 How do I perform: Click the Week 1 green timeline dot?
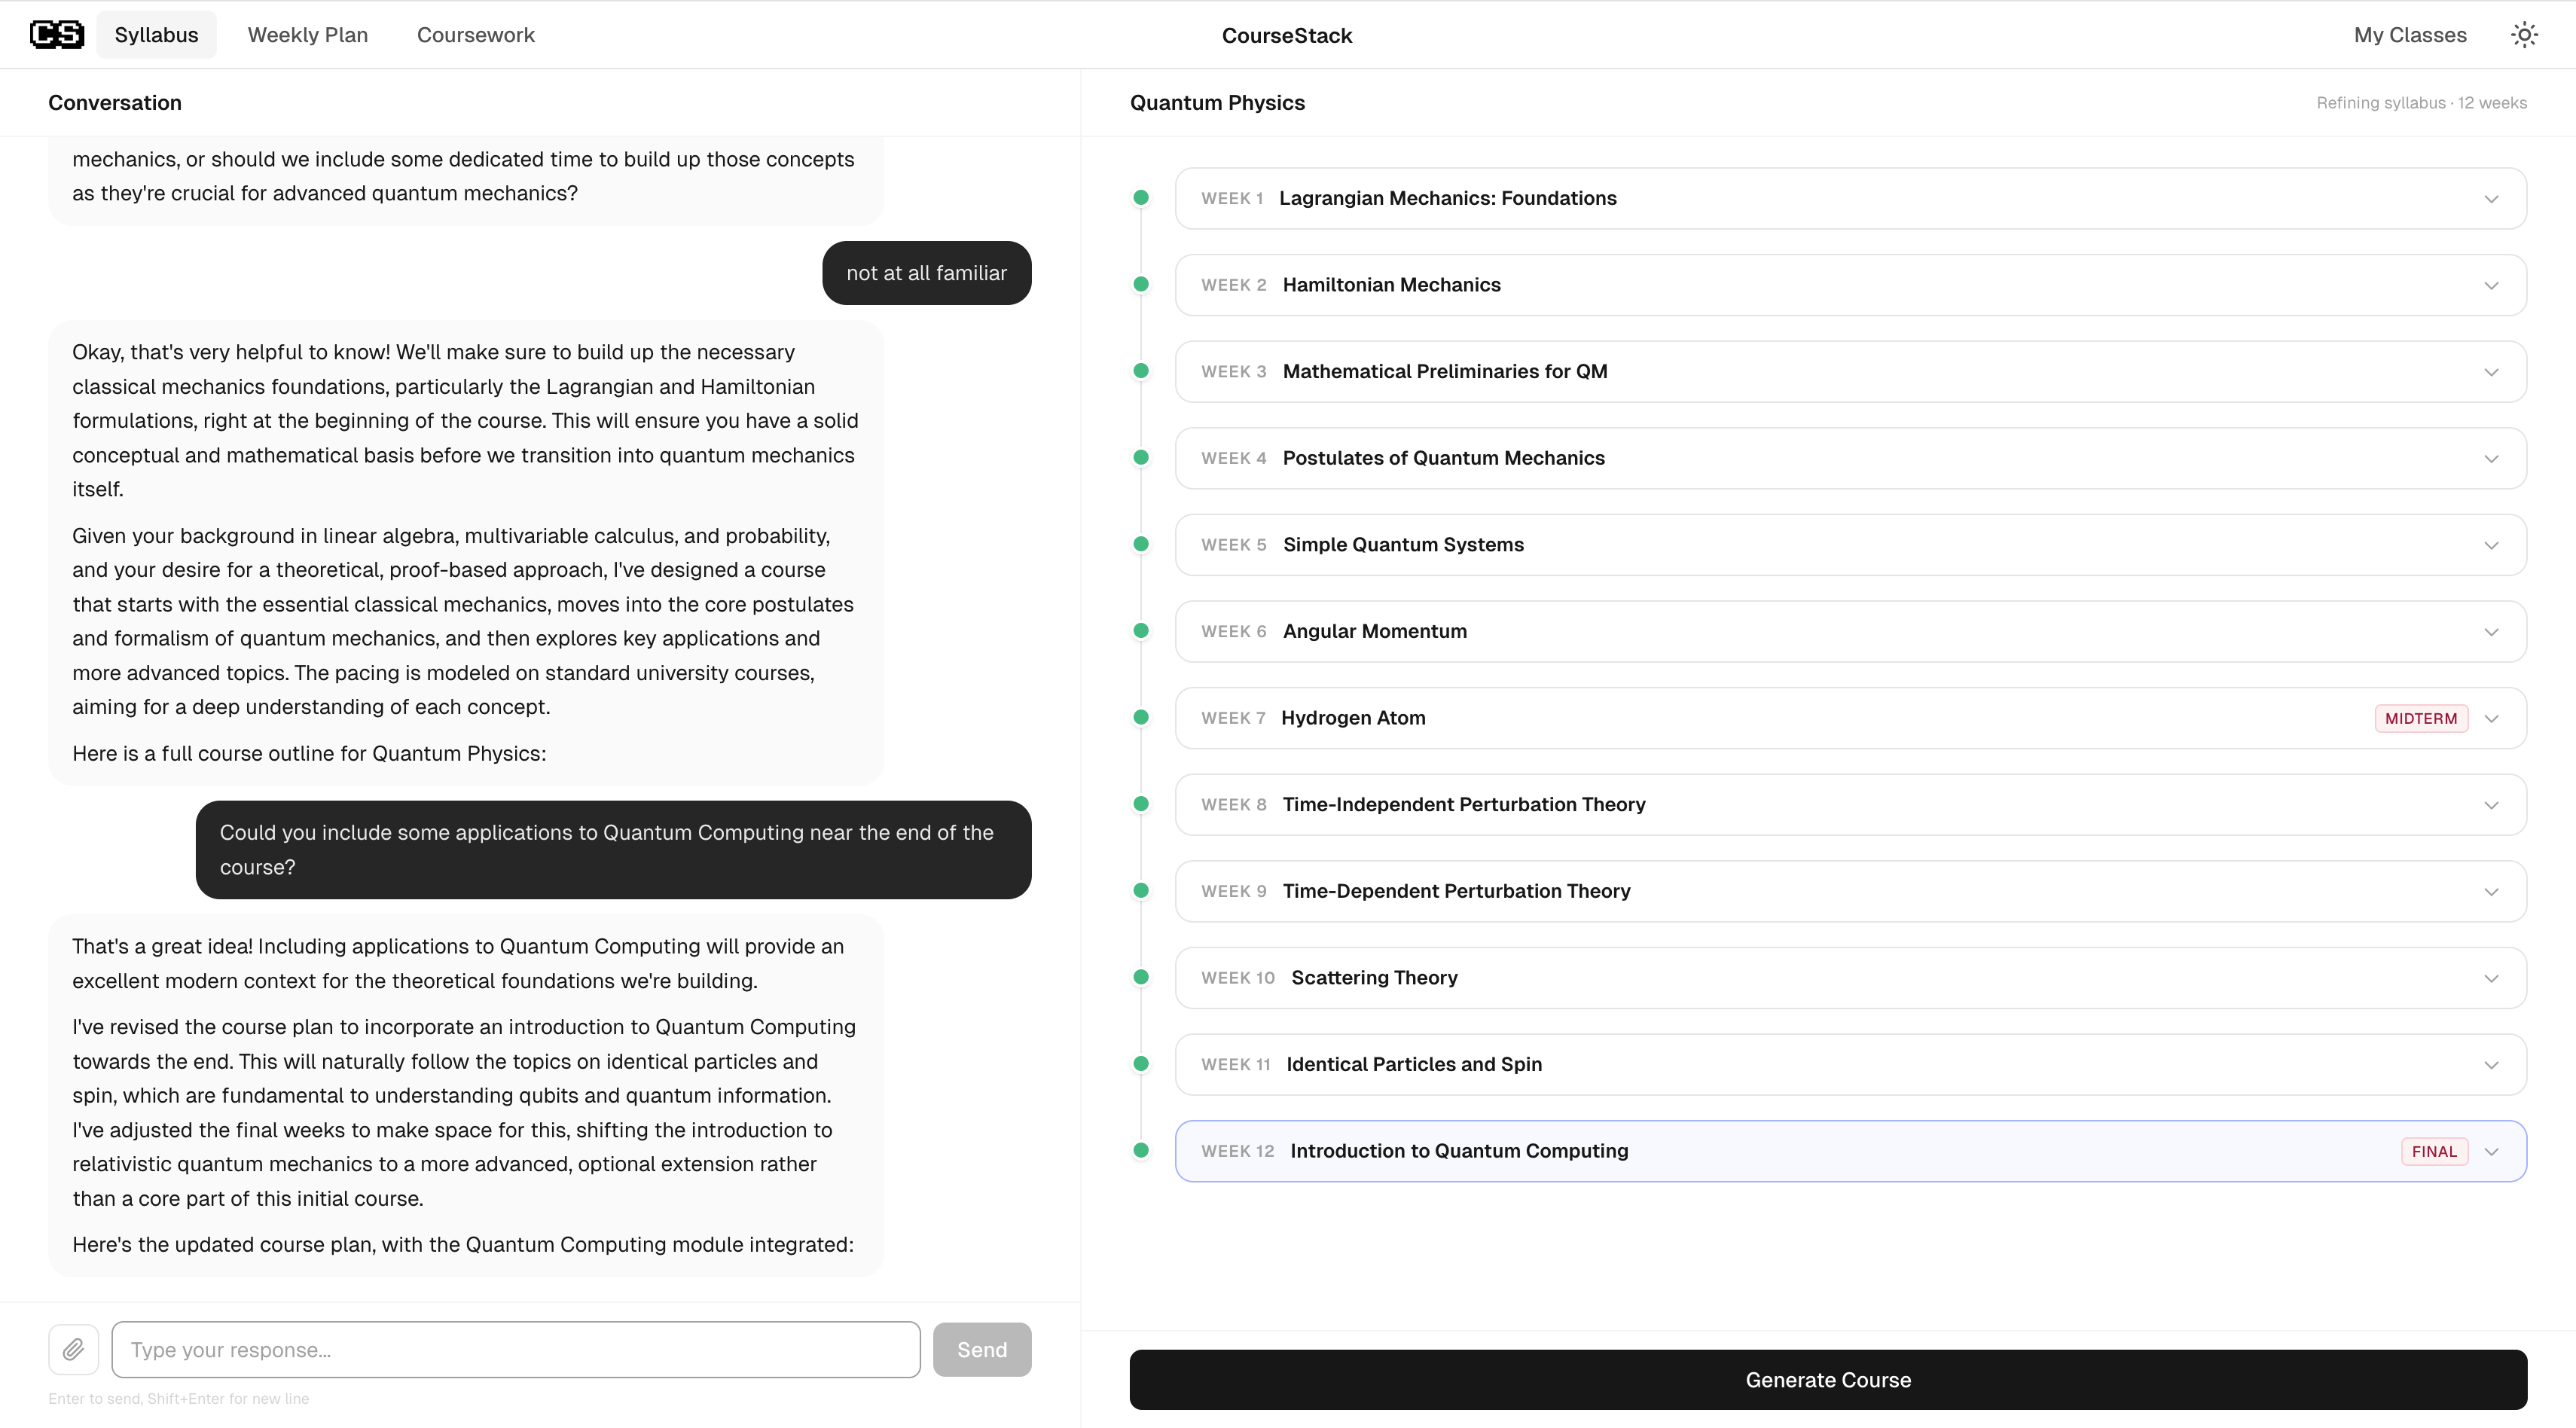click(1141, 198)
